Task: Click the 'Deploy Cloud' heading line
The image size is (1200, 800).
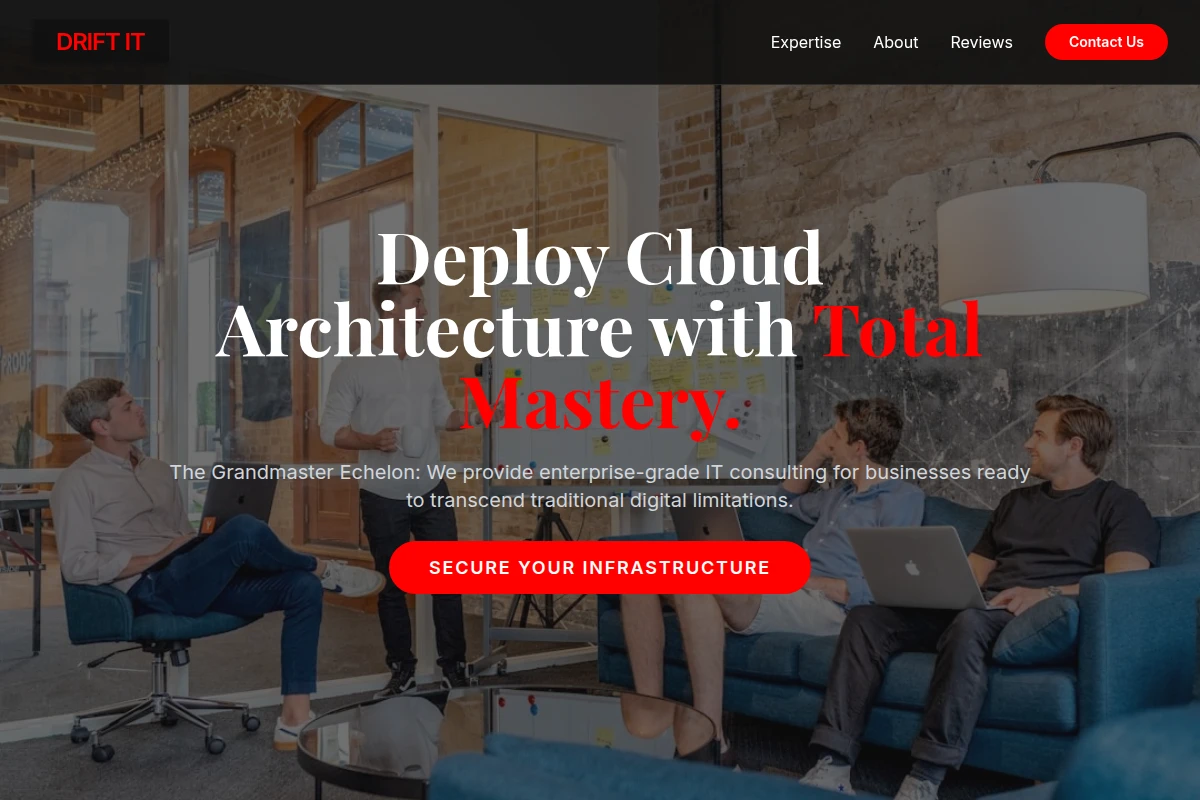Action: [x=599, y=258]
